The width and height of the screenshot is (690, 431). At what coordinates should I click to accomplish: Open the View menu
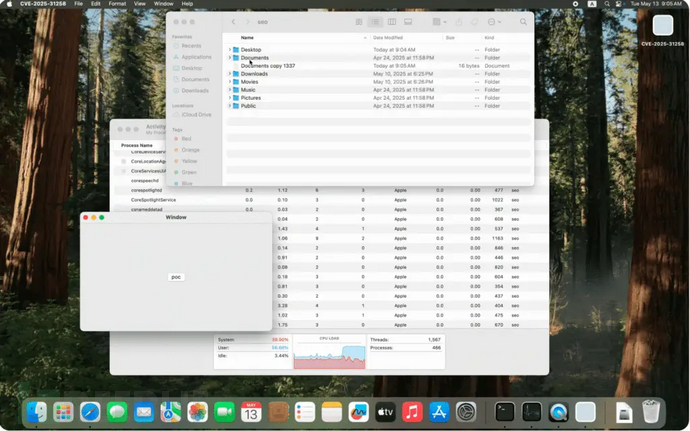coord(139,4)
